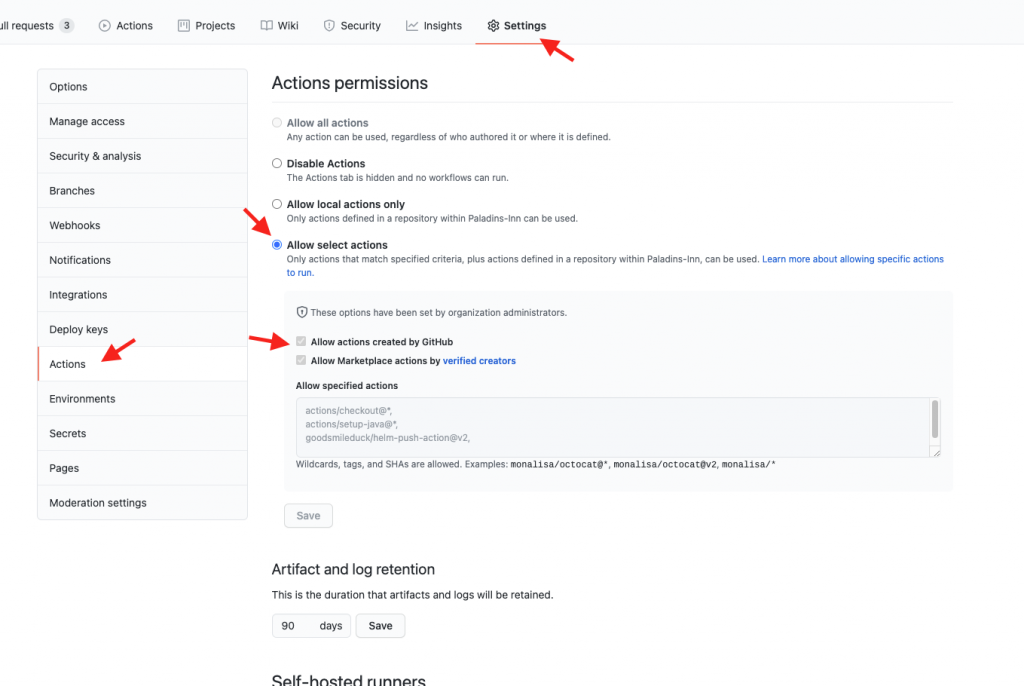Open Security & analysis settings
The height and width of the screenshot is (686, 1024).
coord(142,155)
